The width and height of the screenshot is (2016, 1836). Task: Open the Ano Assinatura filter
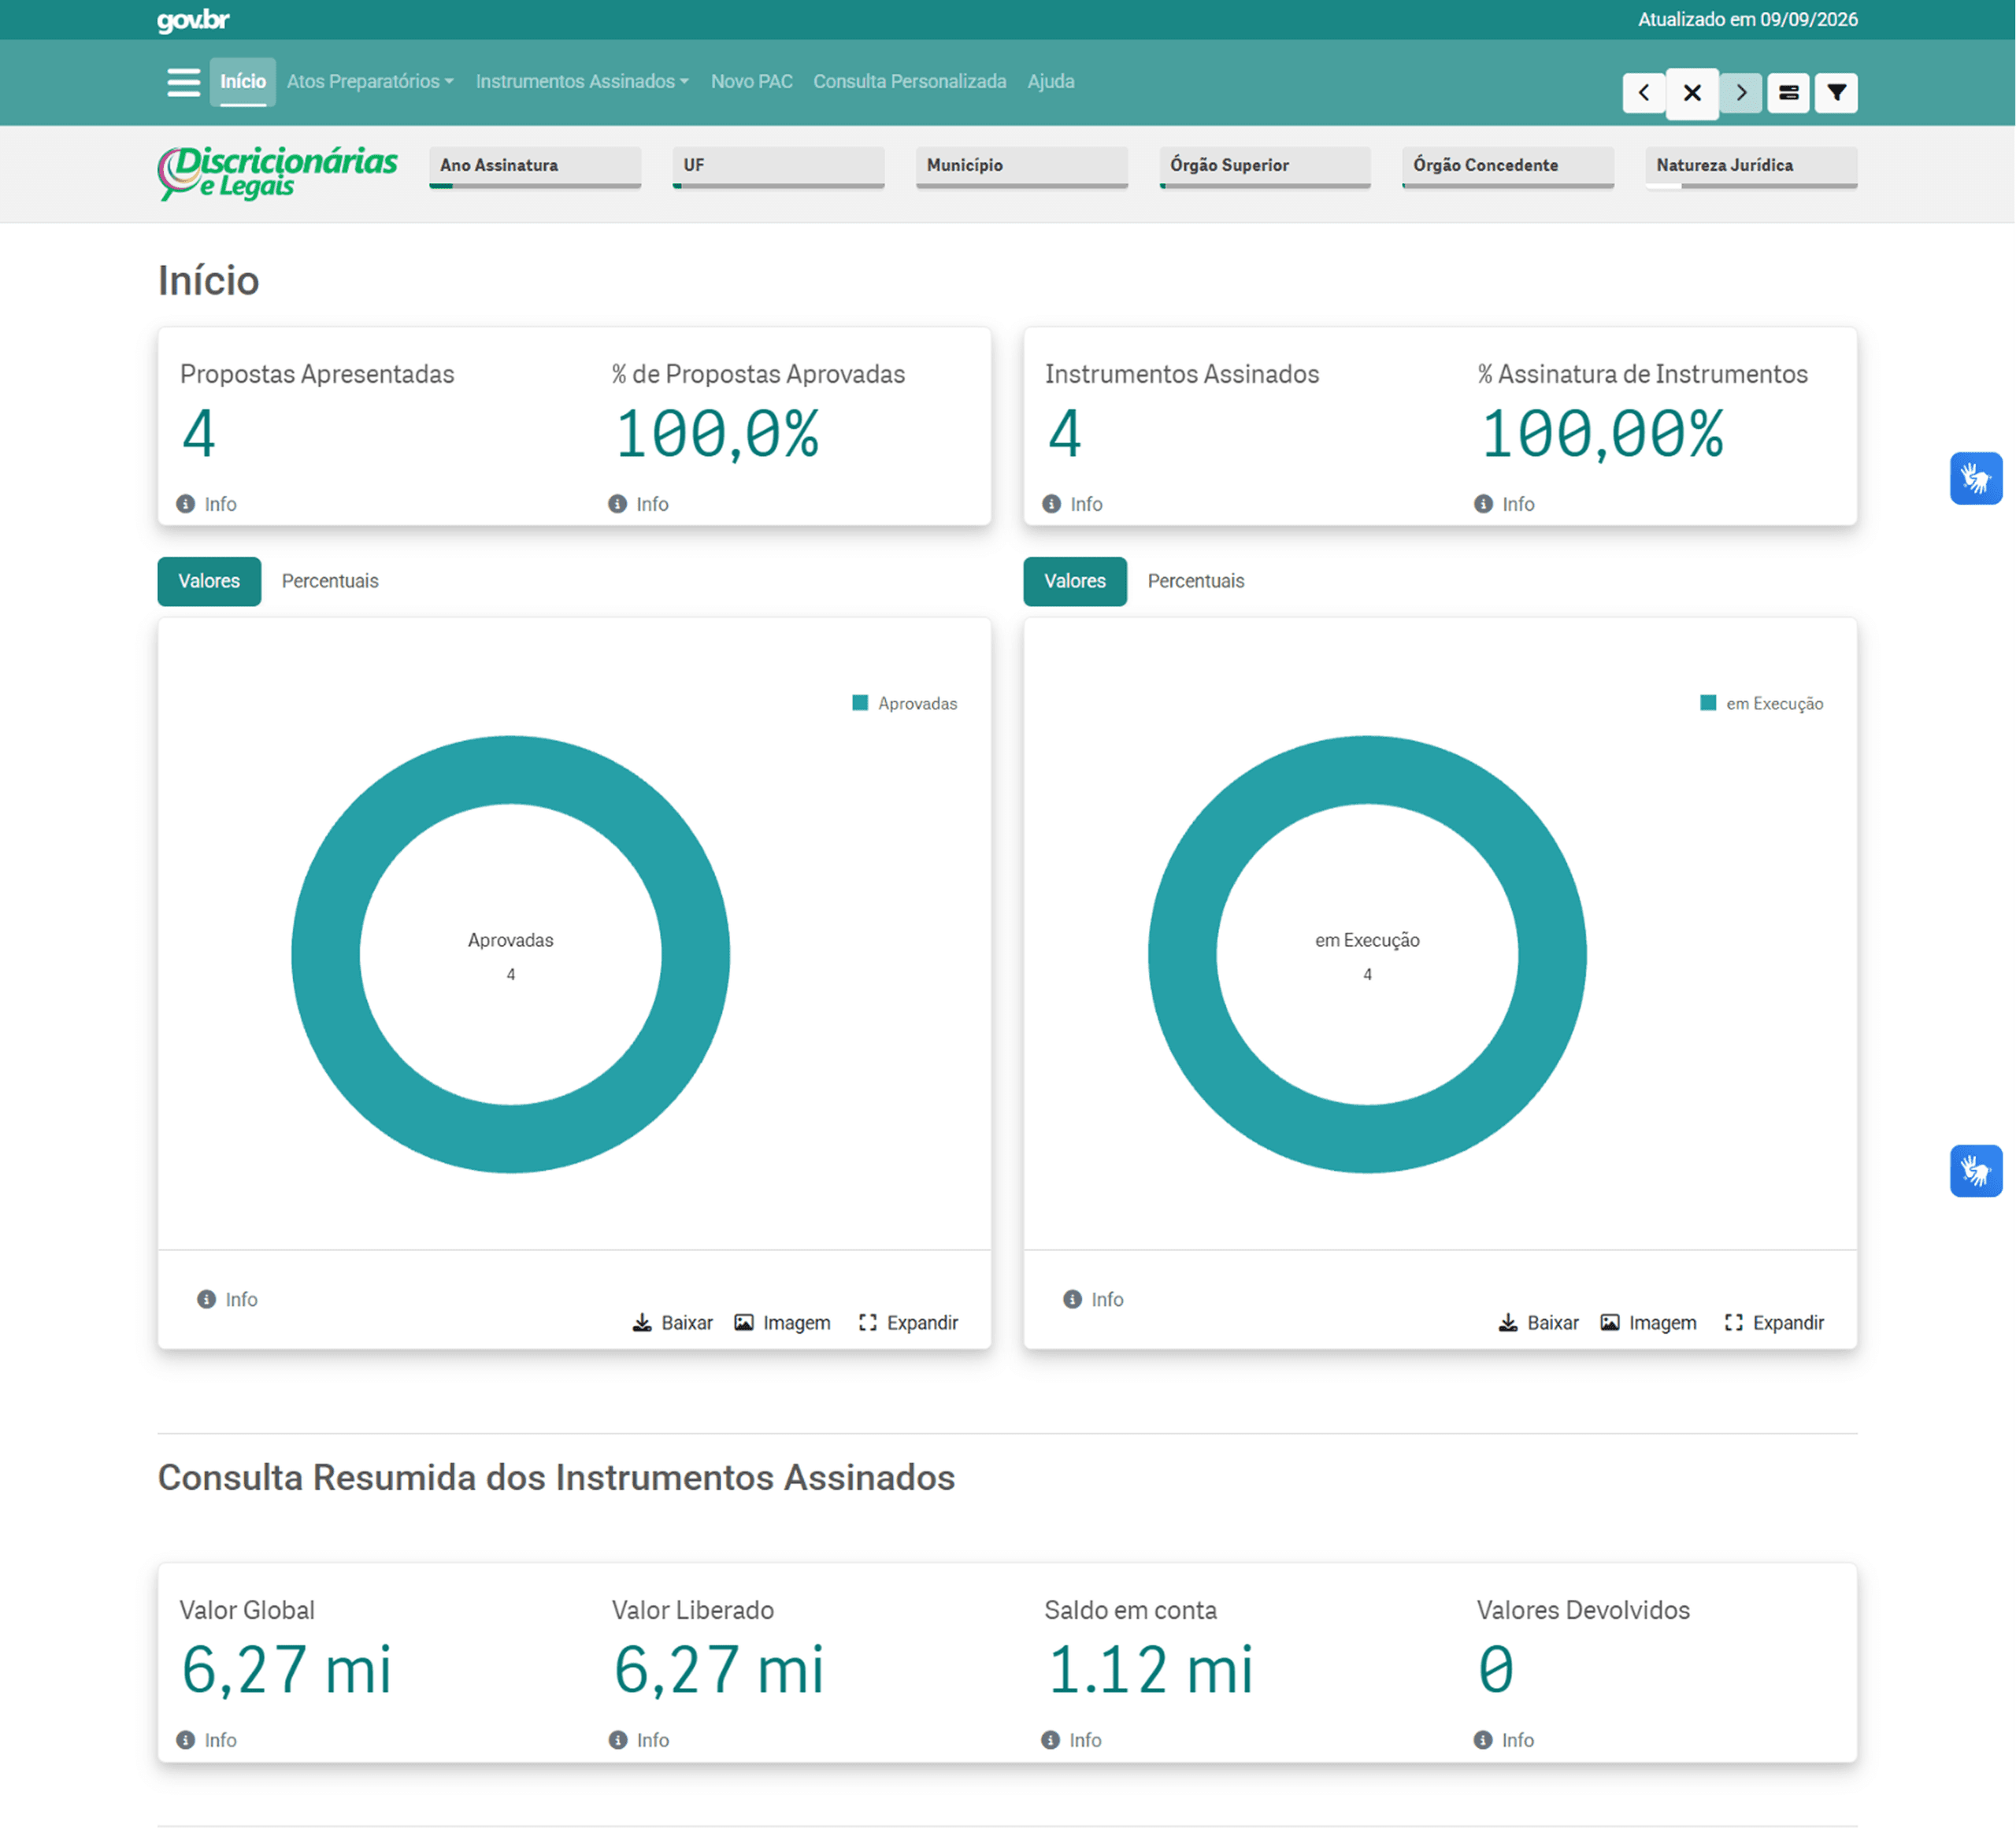click(x=535, y=167)
